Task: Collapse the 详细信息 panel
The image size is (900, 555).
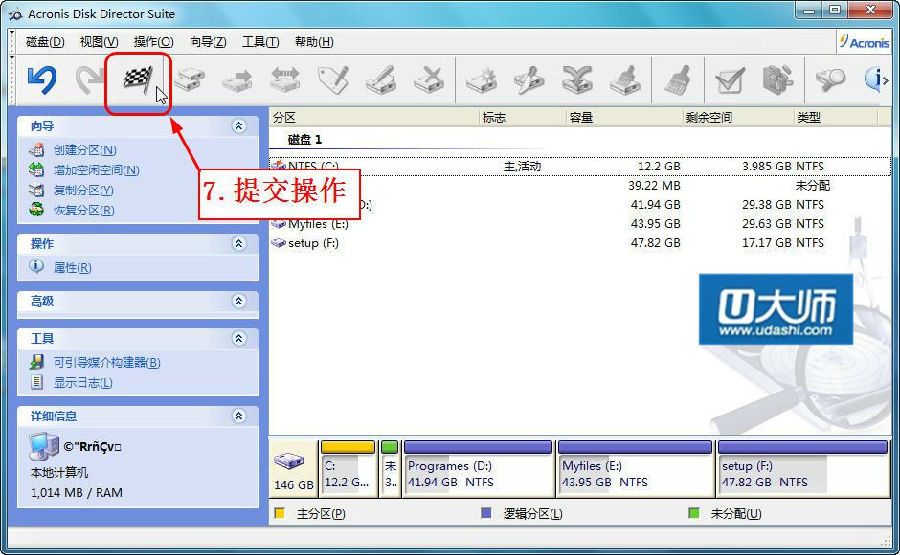Action: point(238,416)
